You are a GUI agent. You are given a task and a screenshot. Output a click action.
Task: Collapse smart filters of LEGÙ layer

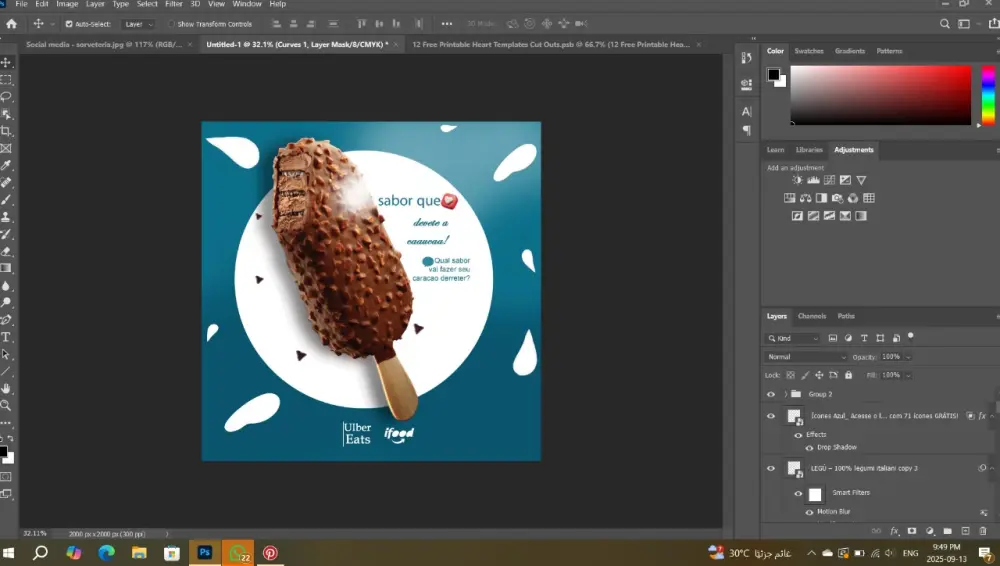tap(992, 468)
